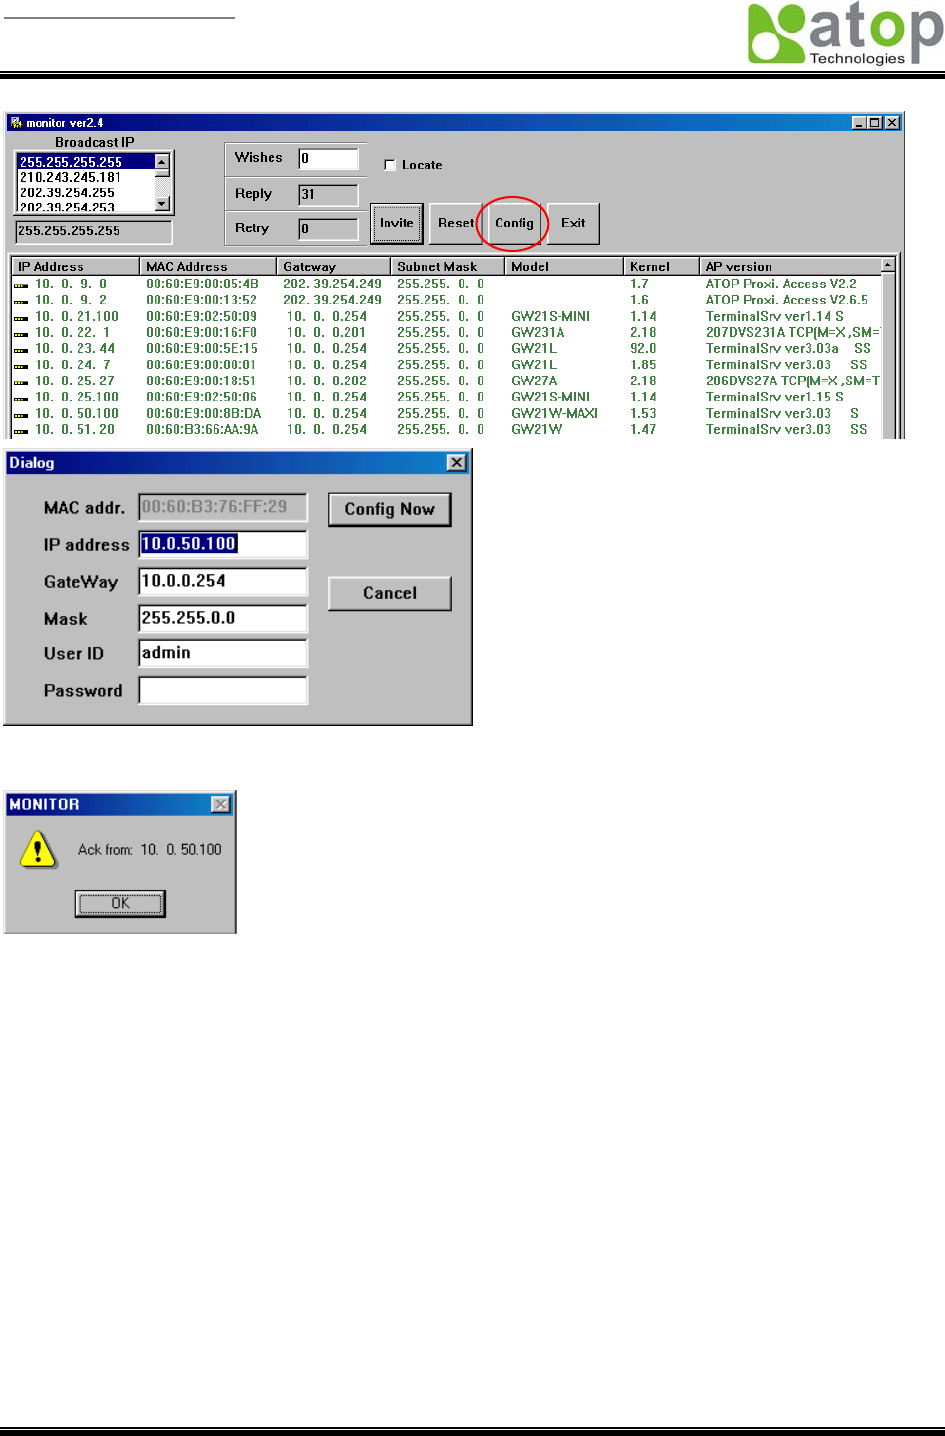
Task: Click device icon for 10.0.21.100 row
Action: [21, 317]
